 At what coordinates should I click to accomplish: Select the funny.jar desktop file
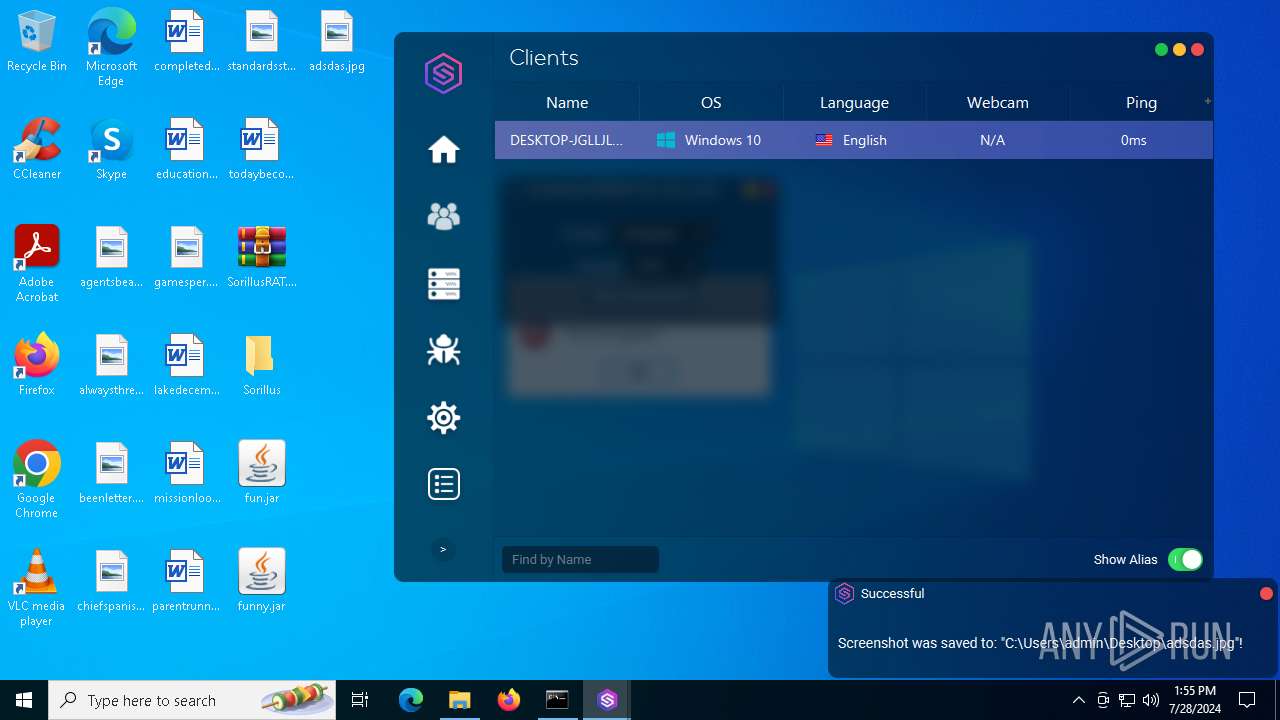tap(262, 581)
